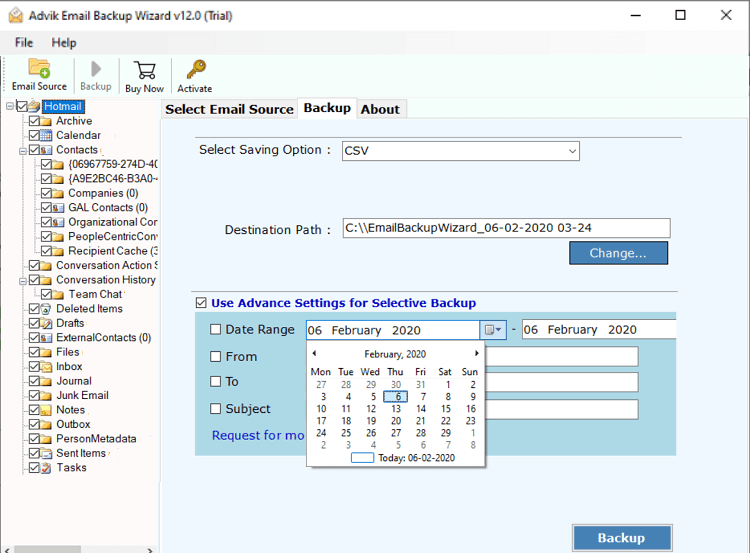This screenshot has width=750, height=553.
Task: Uncheck the Inbox folder checkbox
Action: point(34,366)
